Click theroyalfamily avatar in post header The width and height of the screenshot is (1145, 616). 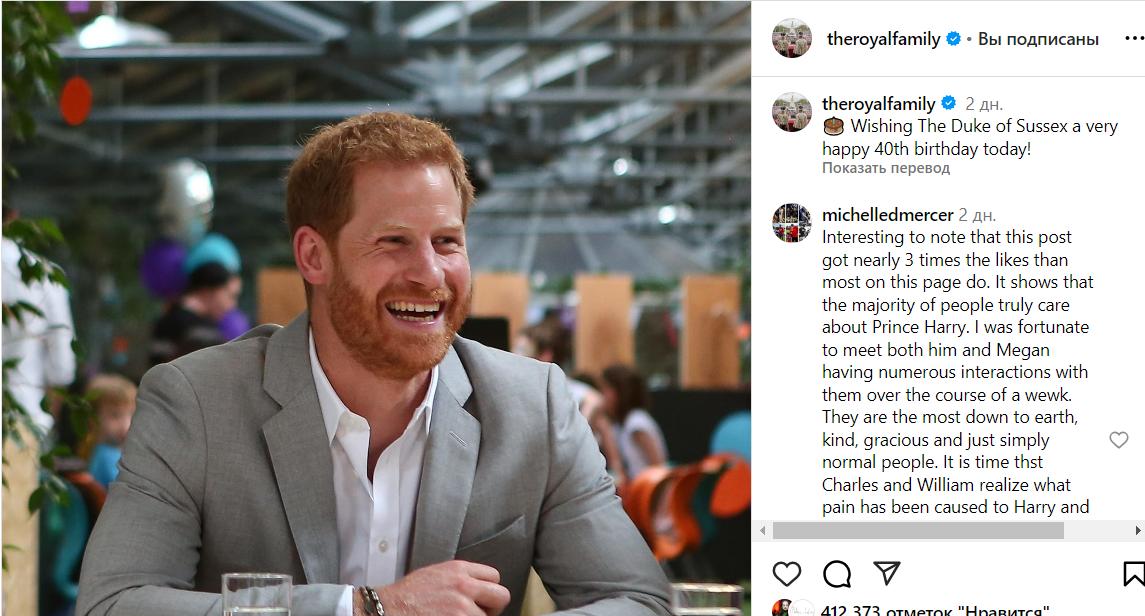click(x=792, y=39)
